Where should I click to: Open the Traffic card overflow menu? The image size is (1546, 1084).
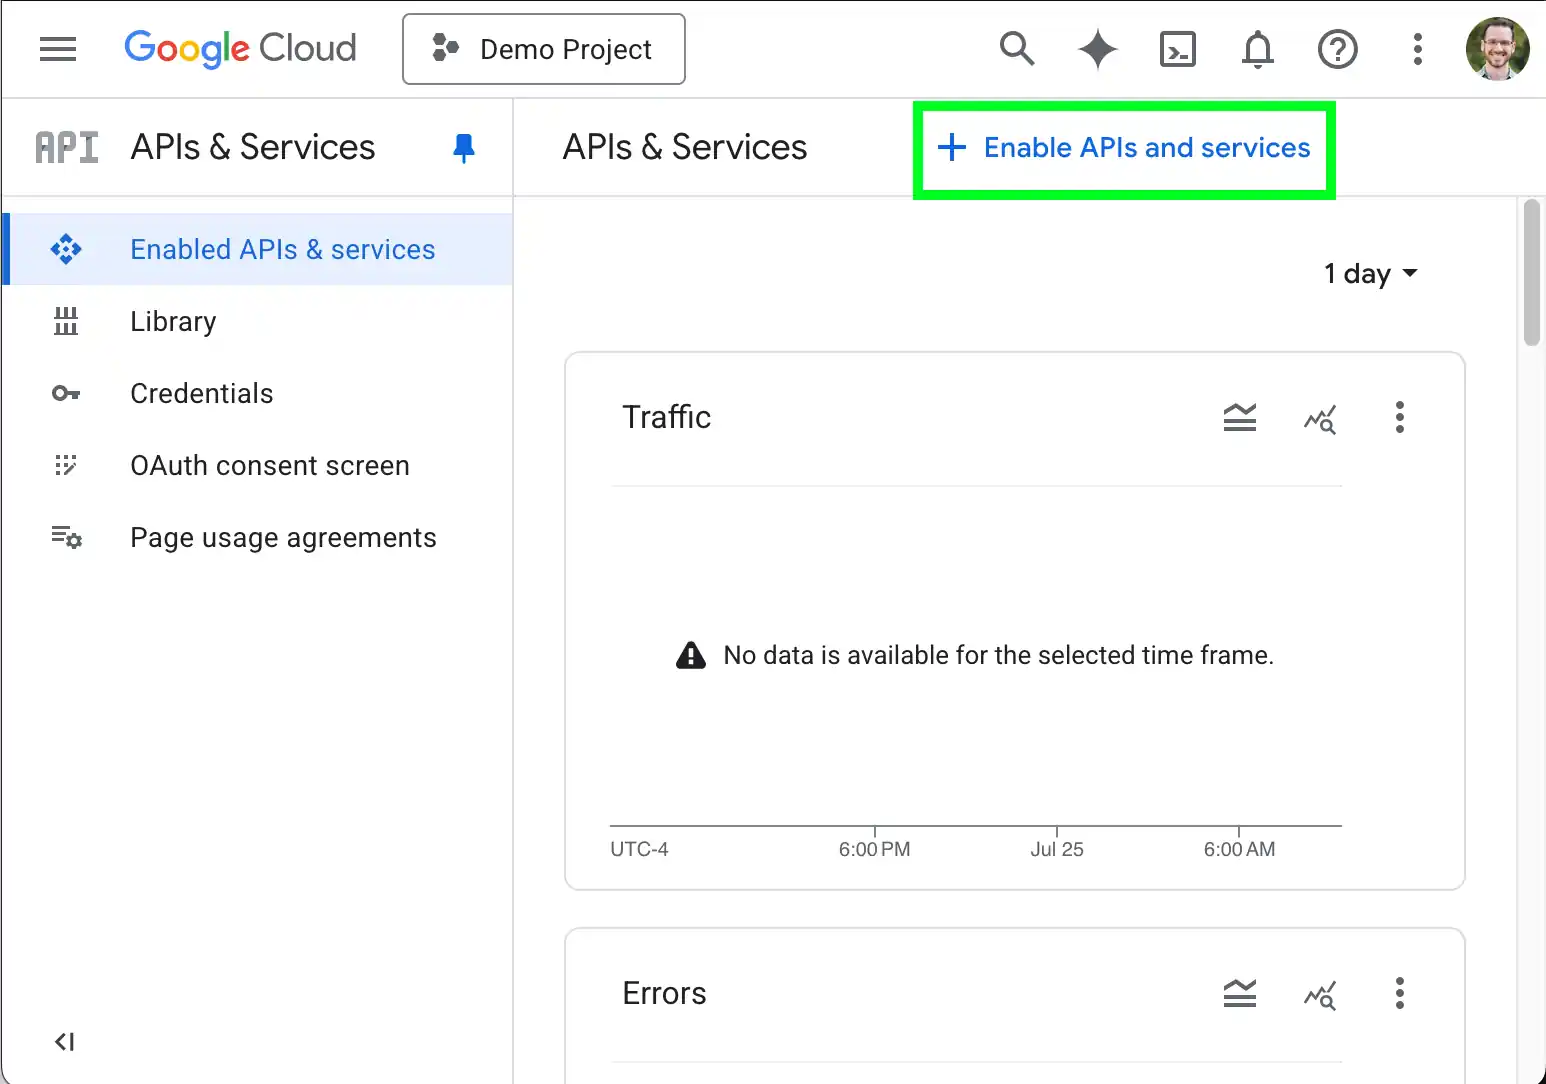coord(1400,418)
